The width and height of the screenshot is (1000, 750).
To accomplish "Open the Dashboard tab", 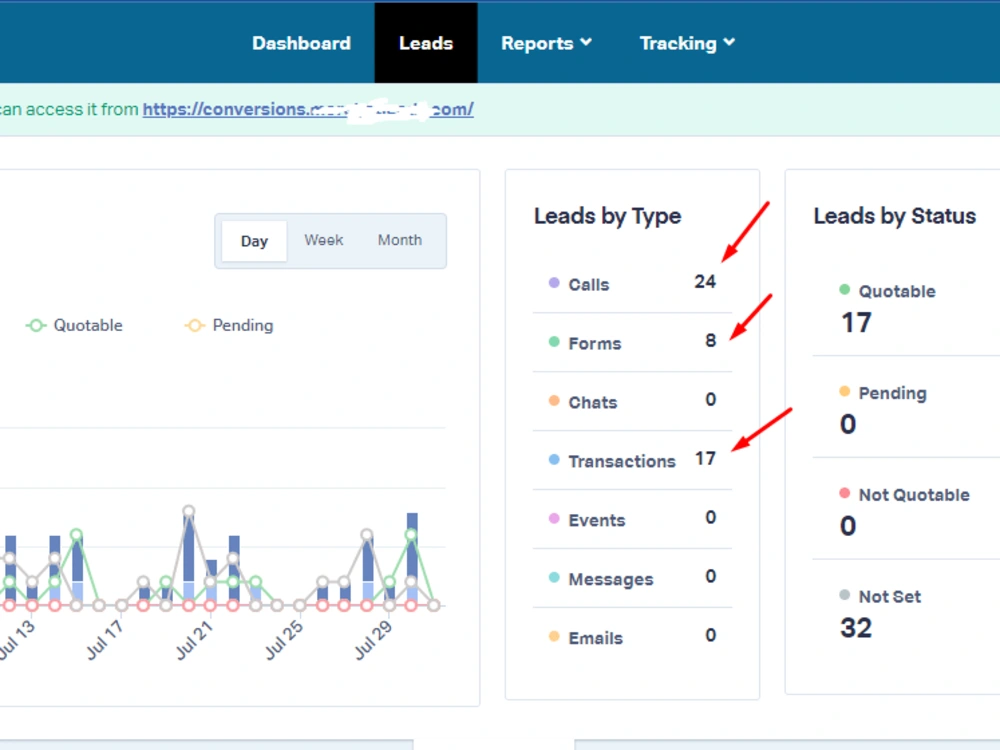I will [301, 43].
